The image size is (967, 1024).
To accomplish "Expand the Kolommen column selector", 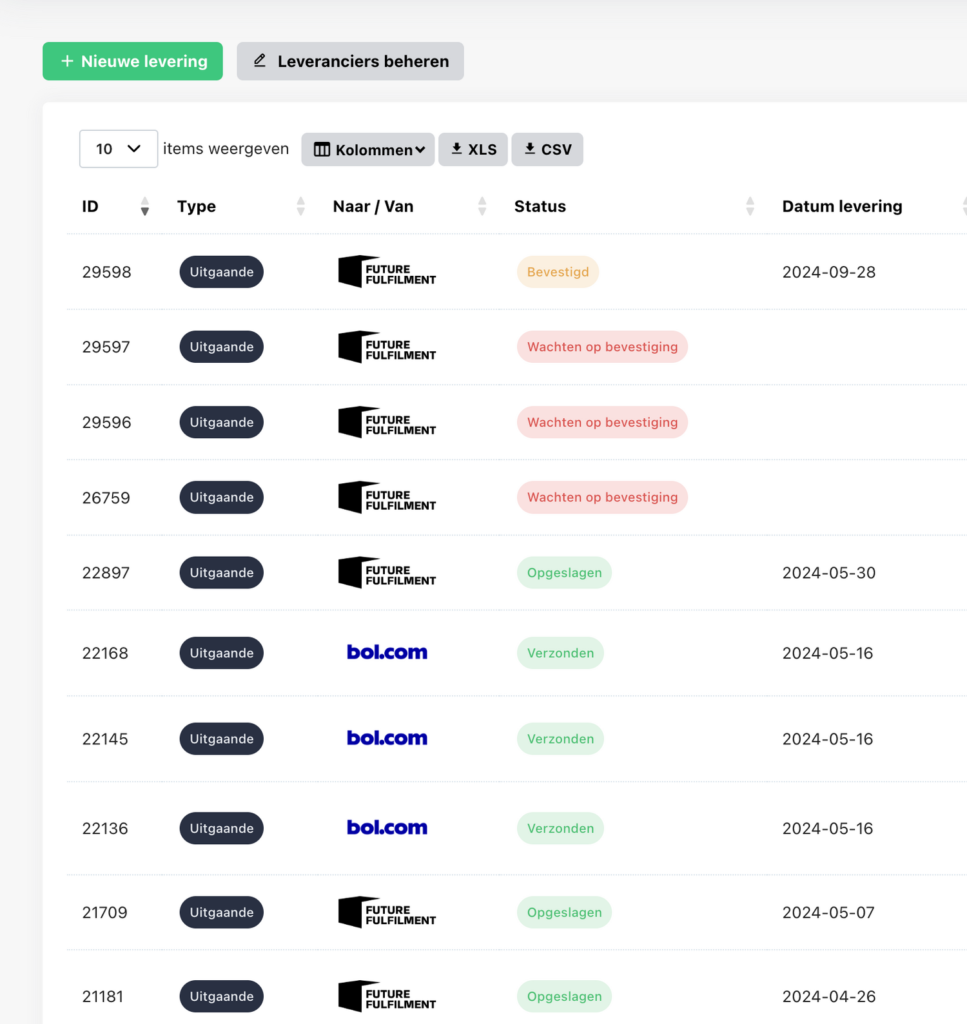I will [x=368, y=149].
